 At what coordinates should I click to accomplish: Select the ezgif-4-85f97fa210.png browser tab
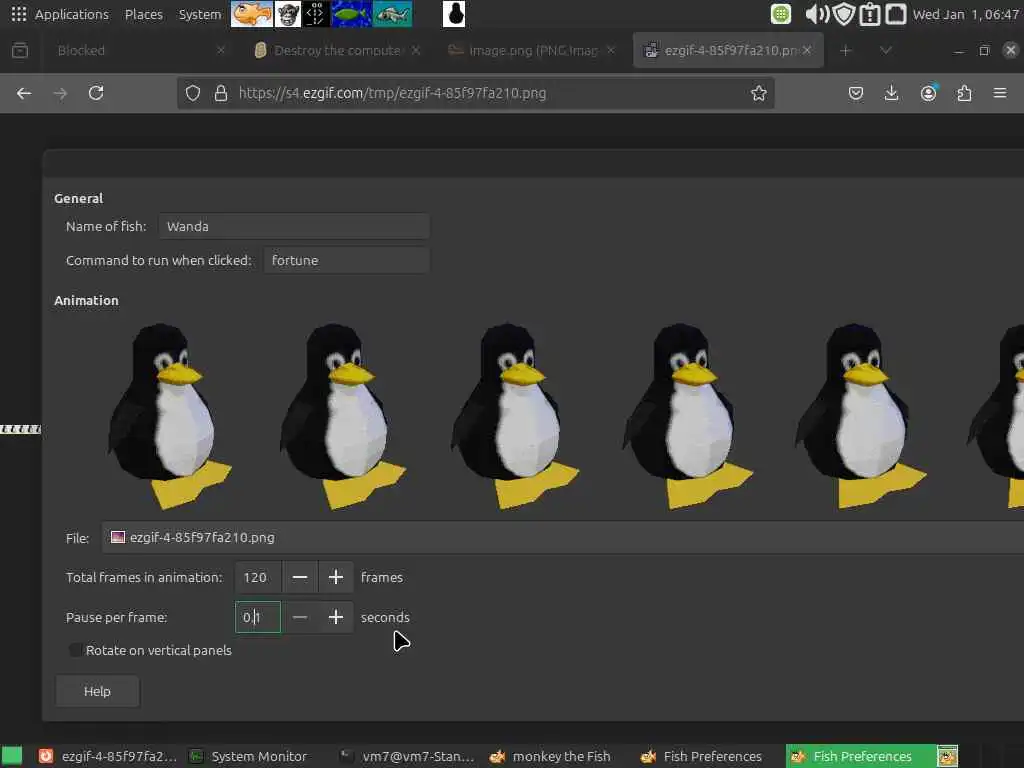(728, 50)
